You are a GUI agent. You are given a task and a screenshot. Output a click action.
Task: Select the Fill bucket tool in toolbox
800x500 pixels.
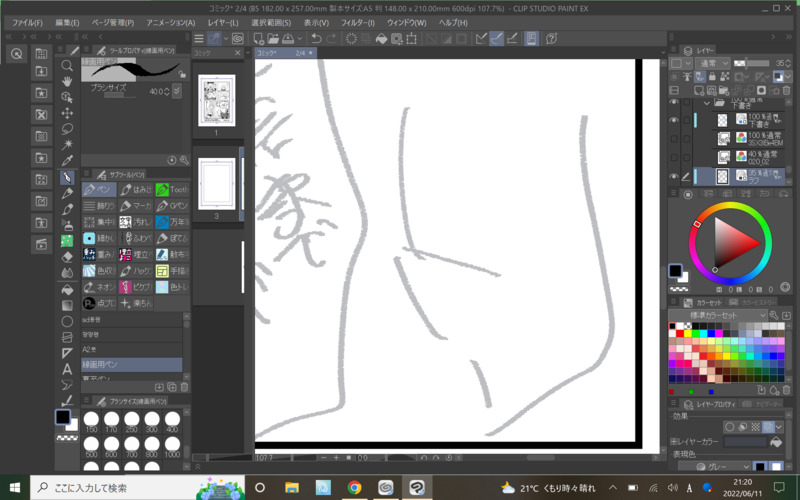(x=67, y=289)
